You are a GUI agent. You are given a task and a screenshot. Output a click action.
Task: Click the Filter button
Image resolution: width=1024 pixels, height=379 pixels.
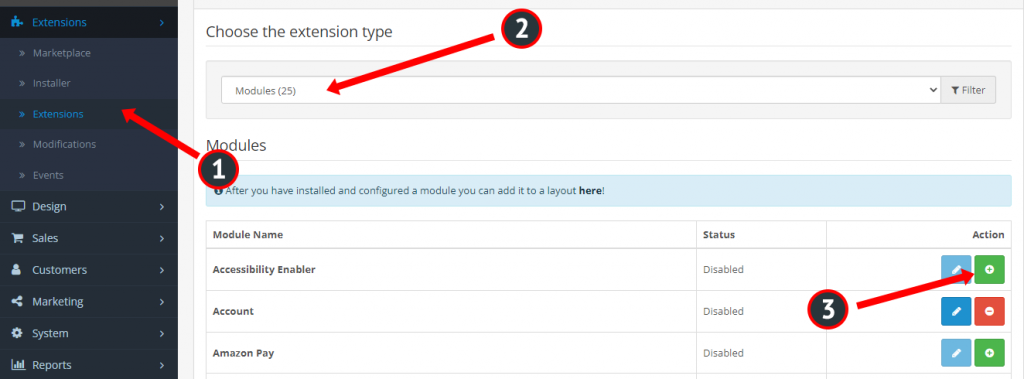(968, 91)
